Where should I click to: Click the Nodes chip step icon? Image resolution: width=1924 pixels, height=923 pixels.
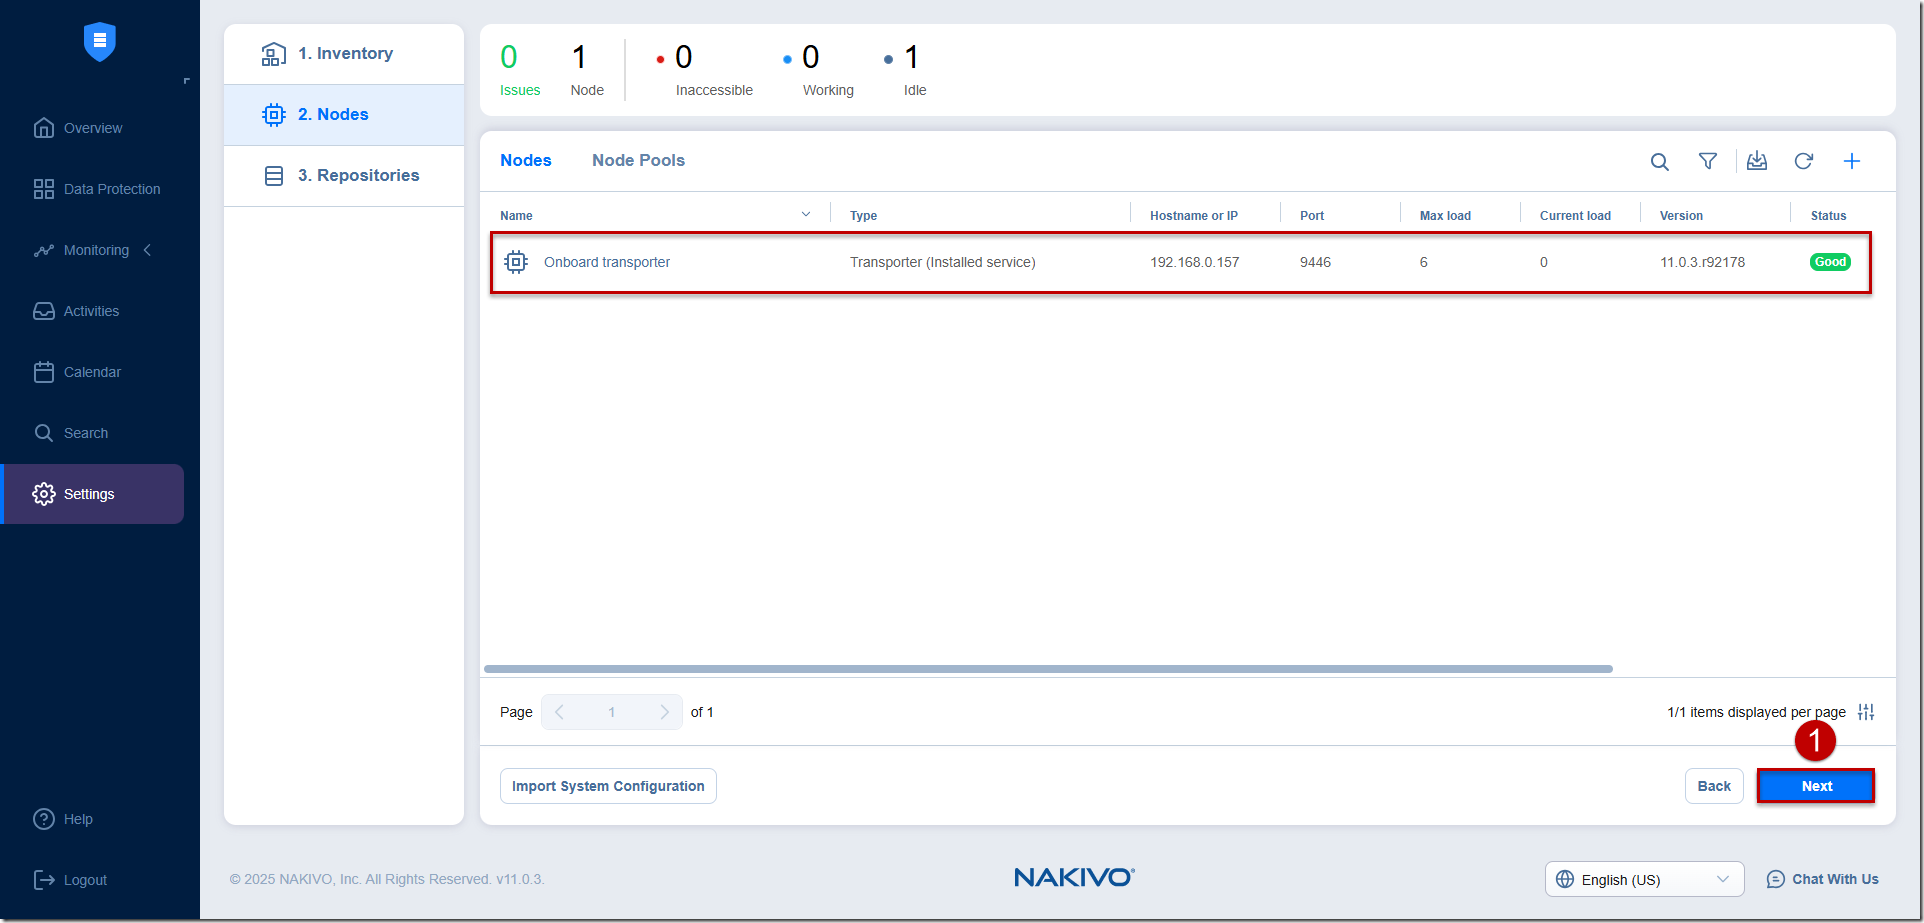coord(273,115)
